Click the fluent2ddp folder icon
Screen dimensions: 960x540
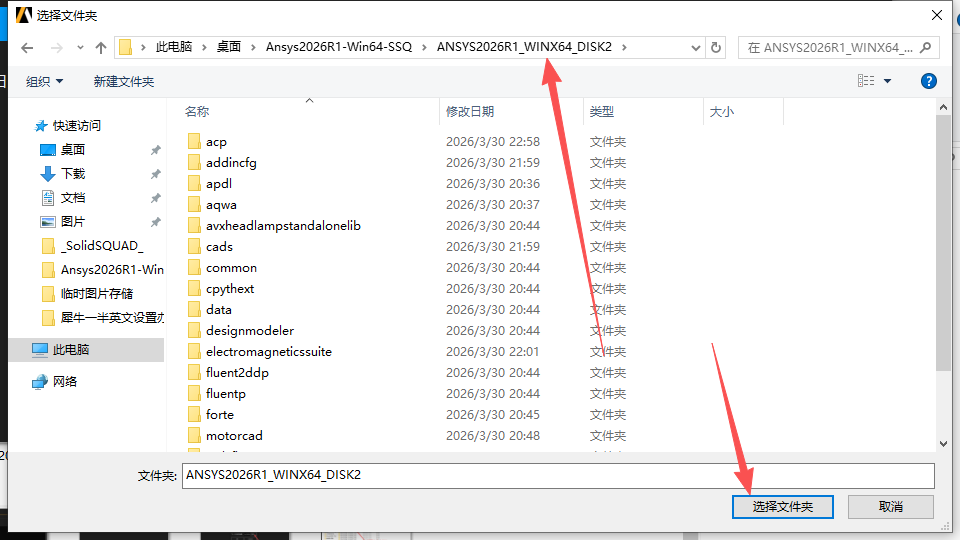tap(194, 372)
